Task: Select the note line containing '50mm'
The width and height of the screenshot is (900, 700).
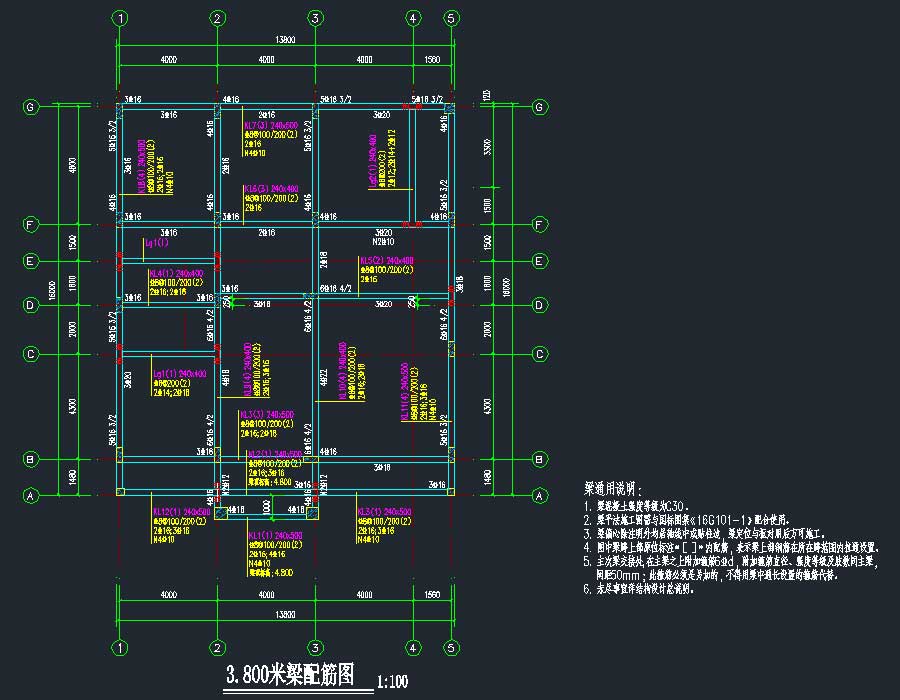Action: (x=716, y=574)
